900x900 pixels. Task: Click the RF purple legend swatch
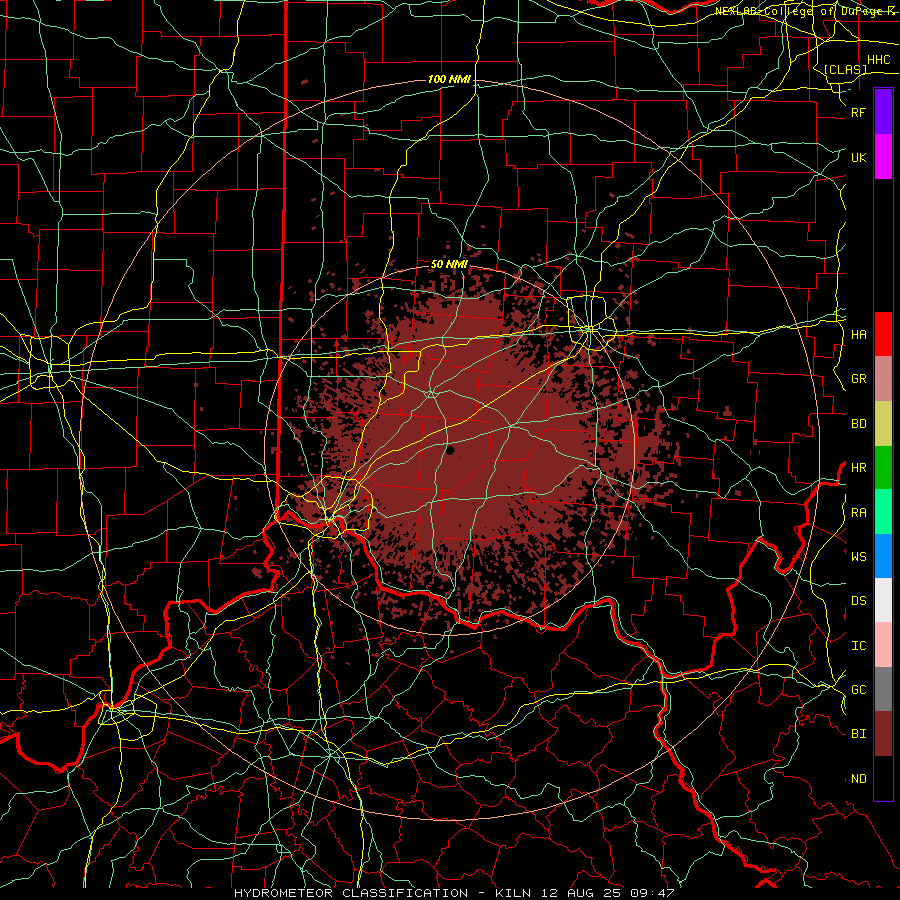click(883, 111)
